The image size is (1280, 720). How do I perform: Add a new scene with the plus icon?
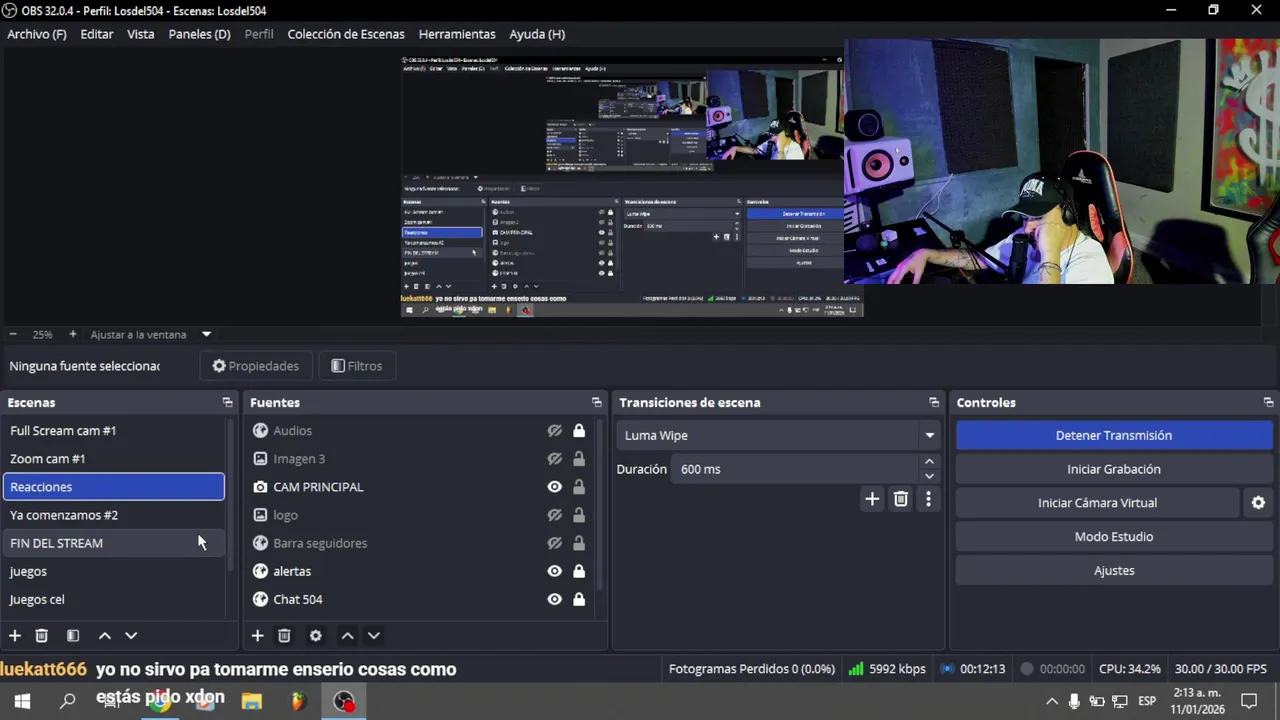[15, 636]
